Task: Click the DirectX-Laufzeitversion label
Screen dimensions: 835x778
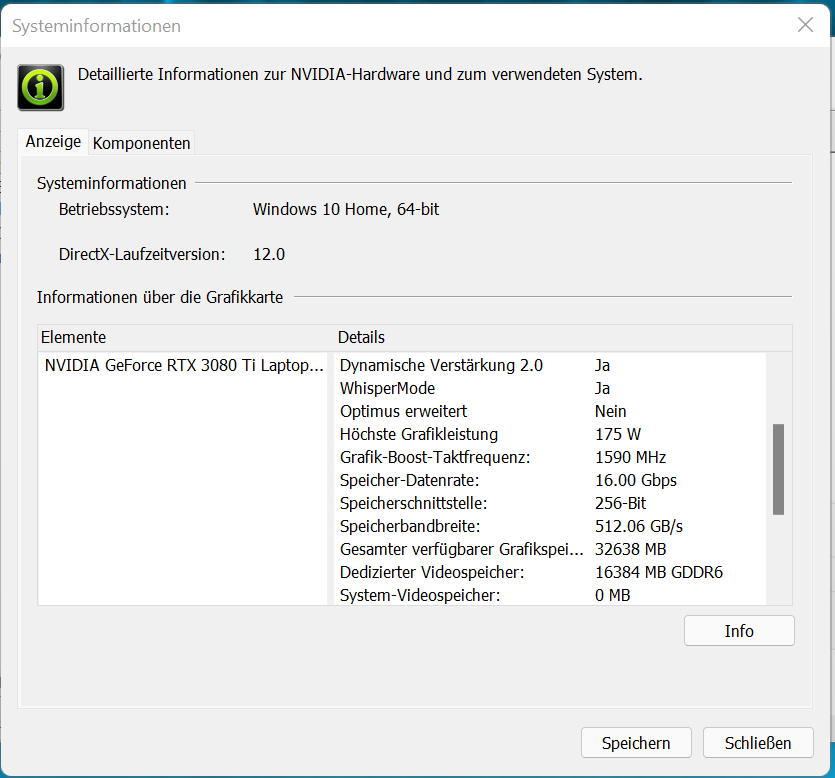Action: [142, 254]
